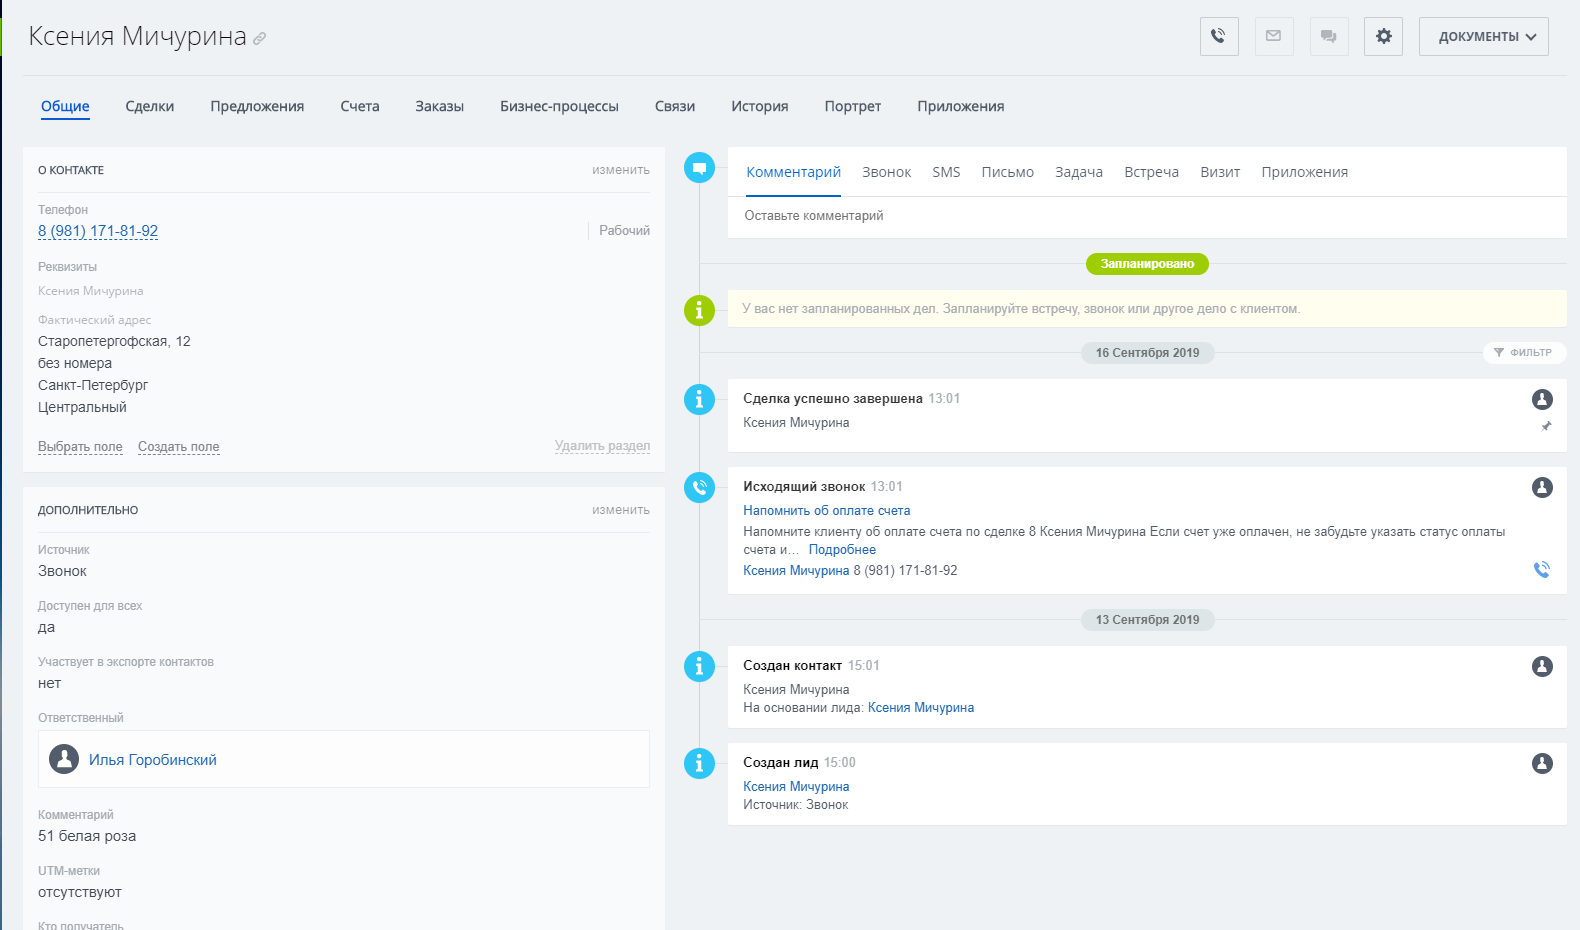Open settings gear icon in header
The height and width of the screenshot is (930, 1580).
[1383, 36]
